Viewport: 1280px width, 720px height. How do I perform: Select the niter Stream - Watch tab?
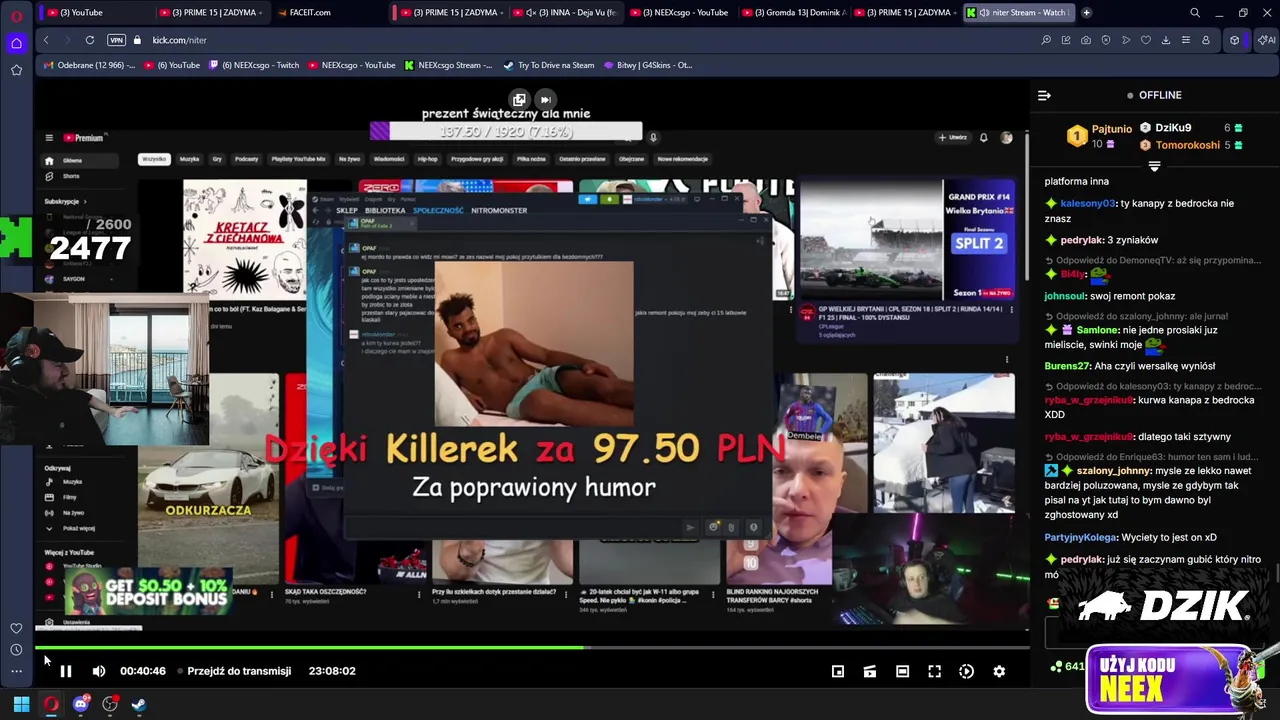coord(1018,13)
